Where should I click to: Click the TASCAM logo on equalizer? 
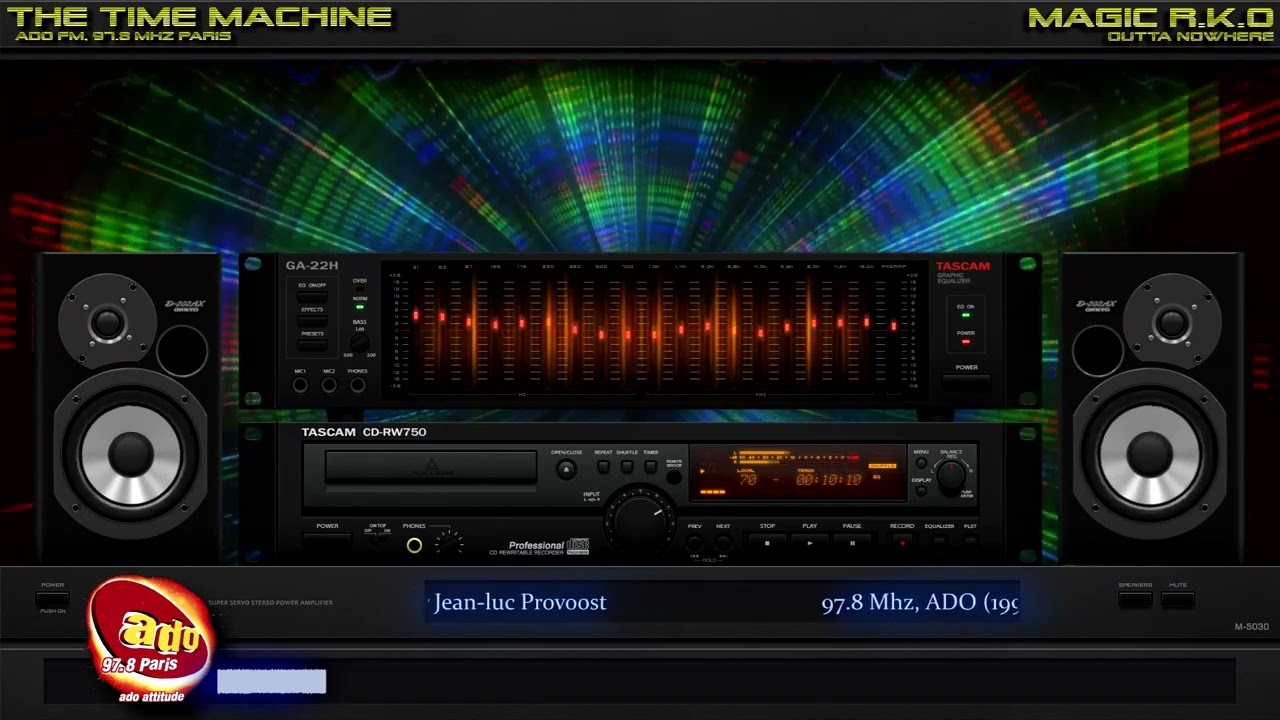coord(962,267)
